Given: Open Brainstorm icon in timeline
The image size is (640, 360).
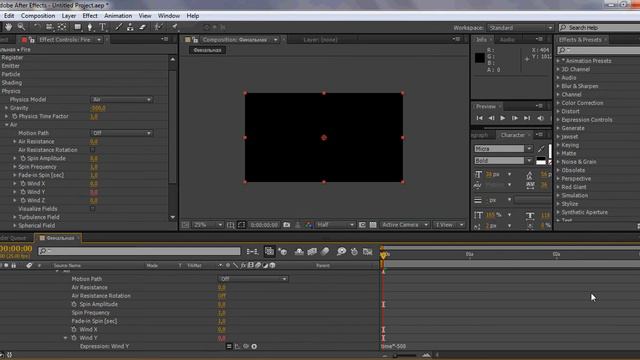Looking at the screenshot, I should click(341, 252).
